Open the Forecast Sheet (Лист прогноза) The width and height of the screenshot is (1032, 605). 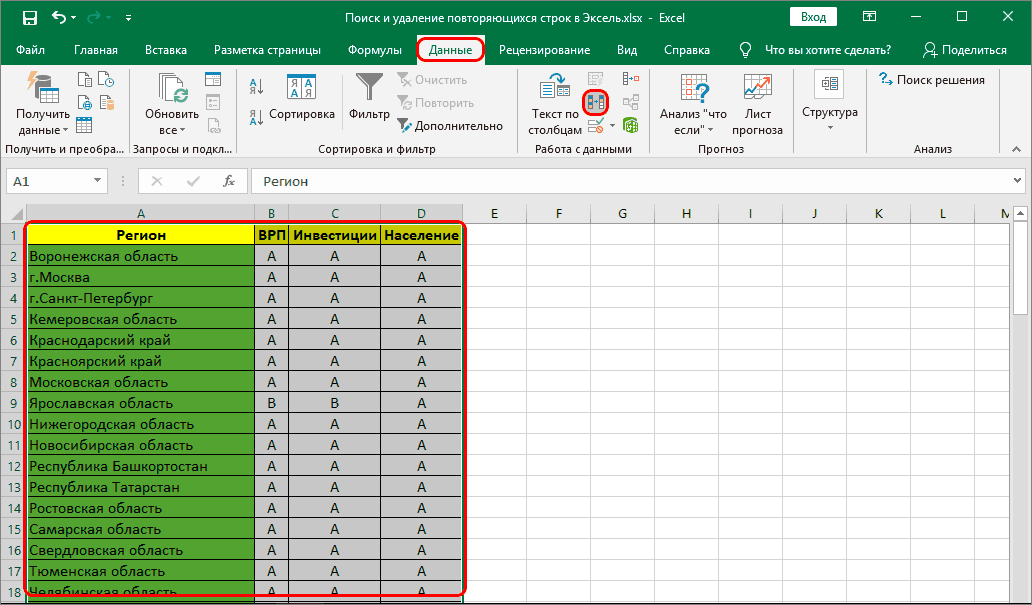[757, 105]
